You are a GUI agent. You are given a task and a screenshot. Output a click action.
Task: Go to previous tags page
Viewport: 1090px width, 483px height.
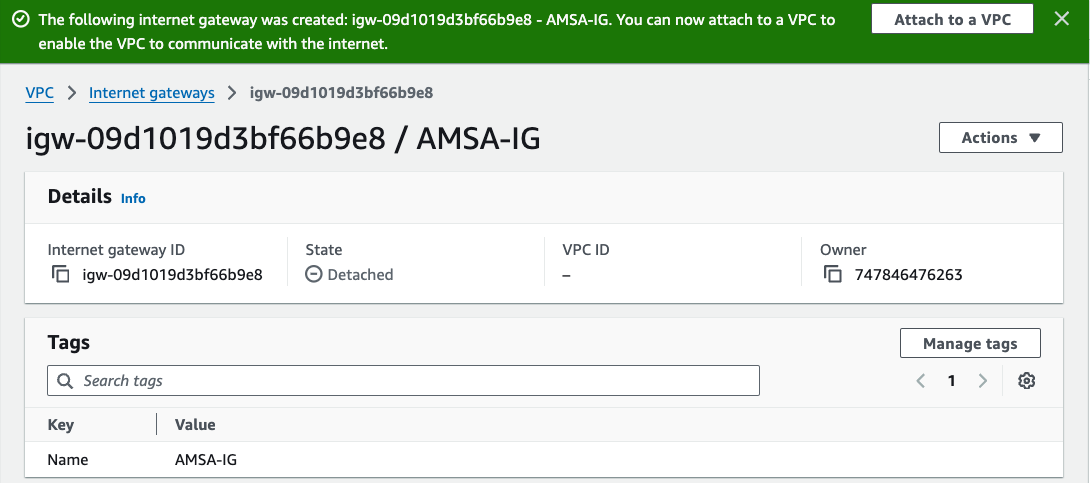click(x=921, y=381)
